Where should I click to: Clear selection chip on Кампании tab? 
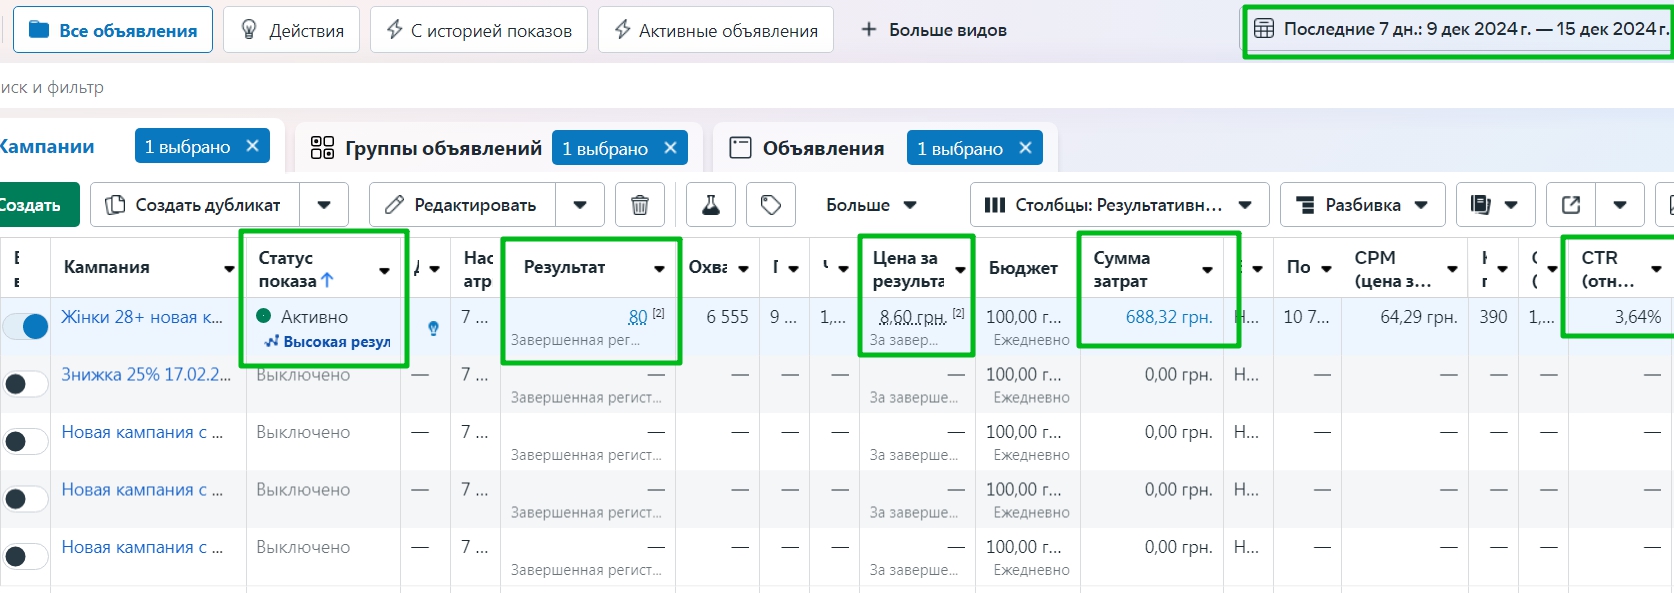(253, 146)
